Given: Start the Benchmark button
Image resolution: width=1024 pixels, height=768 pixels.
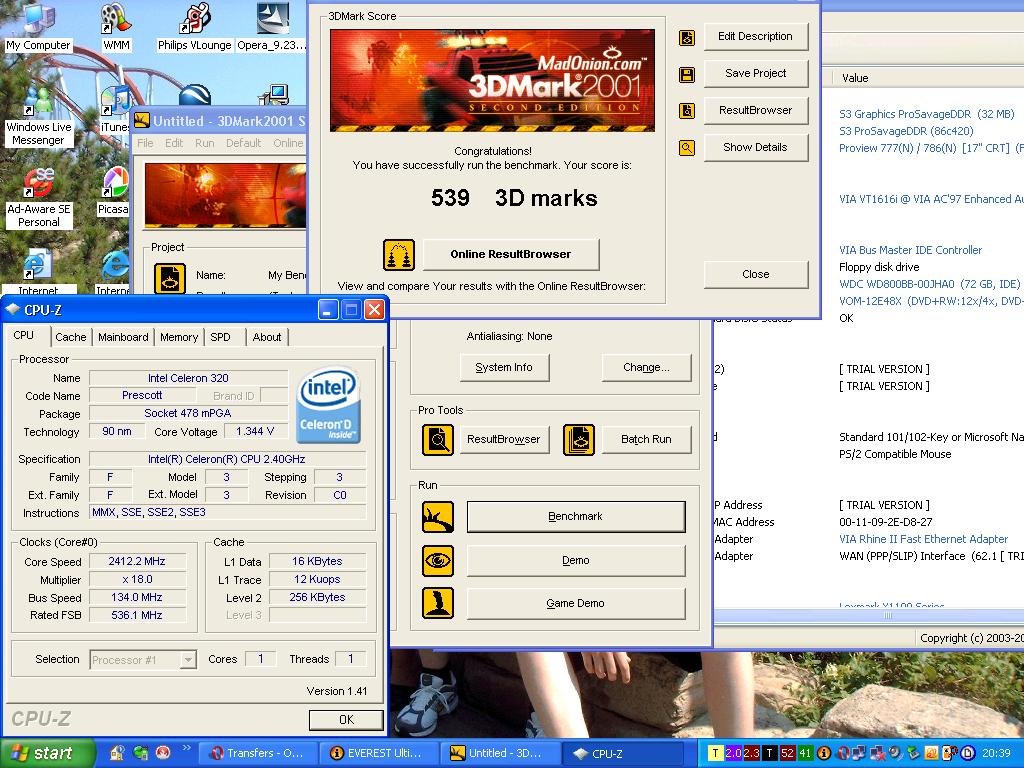Looking at the screenshot, I should coord(575,517).
